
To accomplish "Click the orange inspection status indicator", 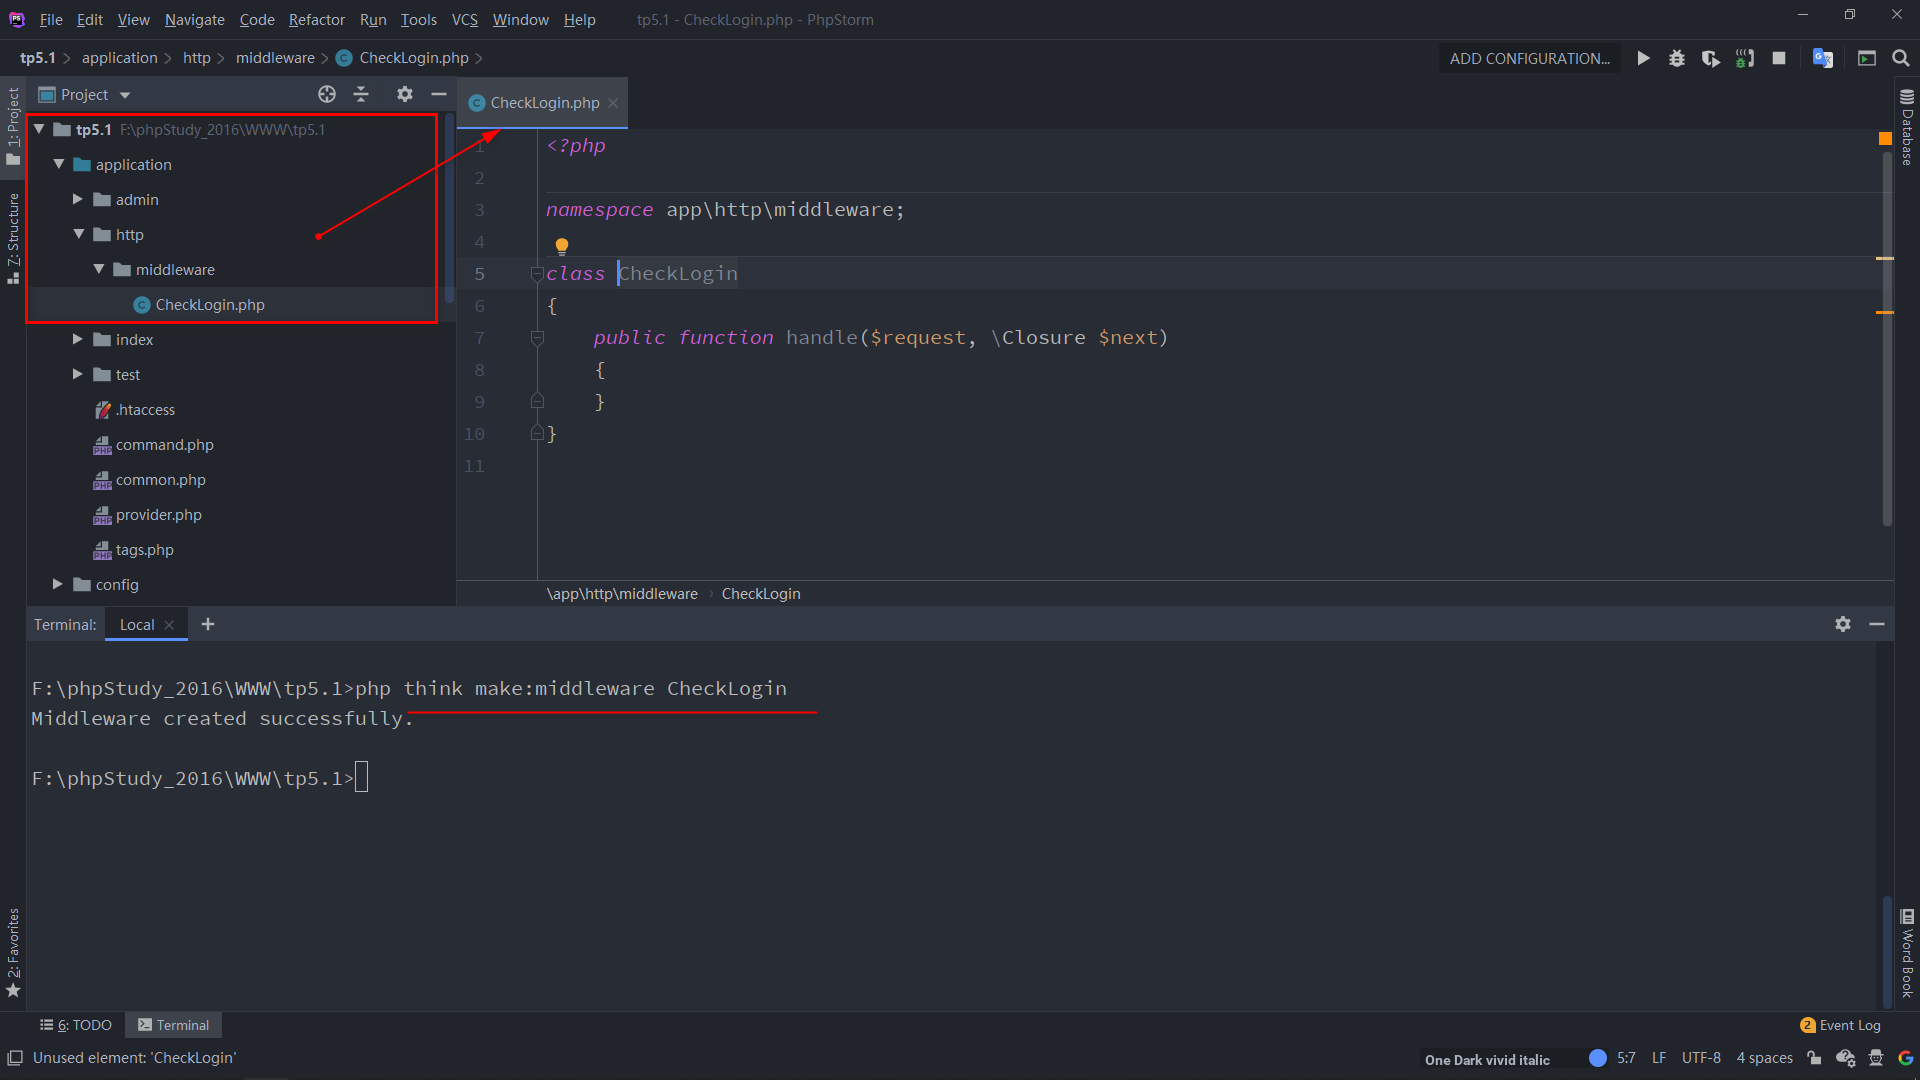I will 1885,139.
